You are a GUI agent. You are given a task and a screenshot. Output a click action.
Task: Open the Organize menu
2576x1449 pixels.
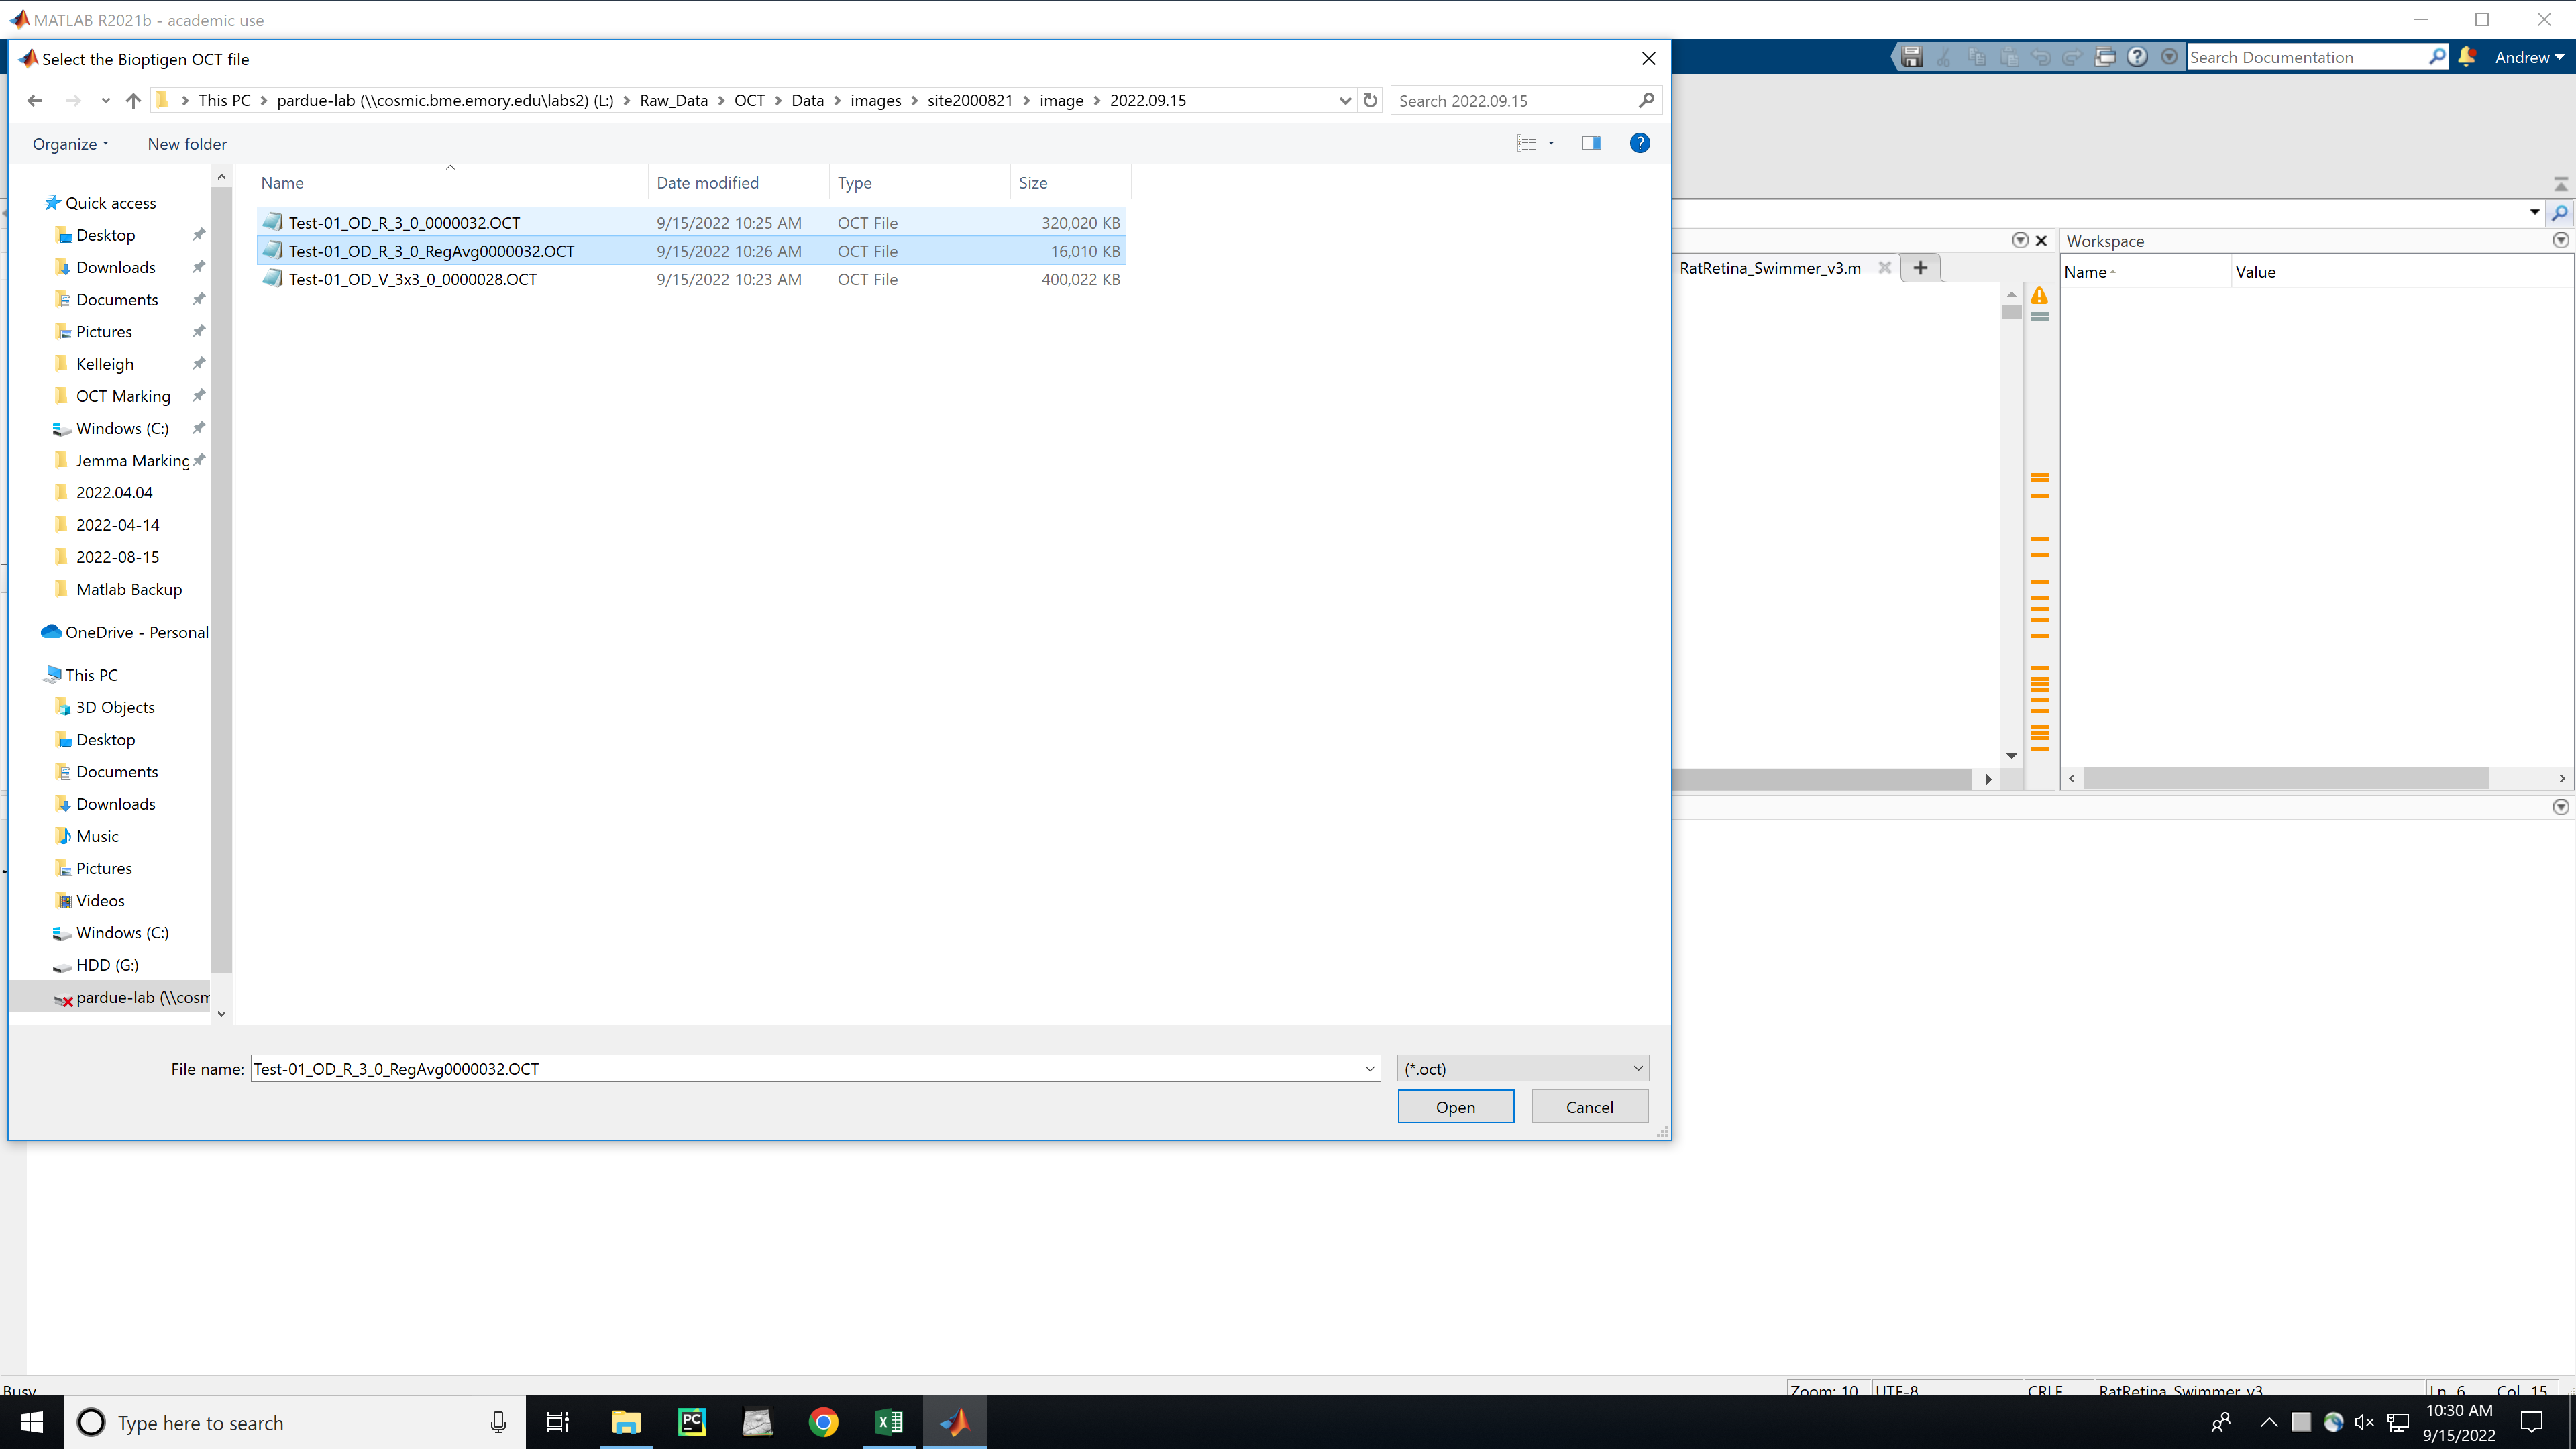pyautogui.click(x=70, y=144)
